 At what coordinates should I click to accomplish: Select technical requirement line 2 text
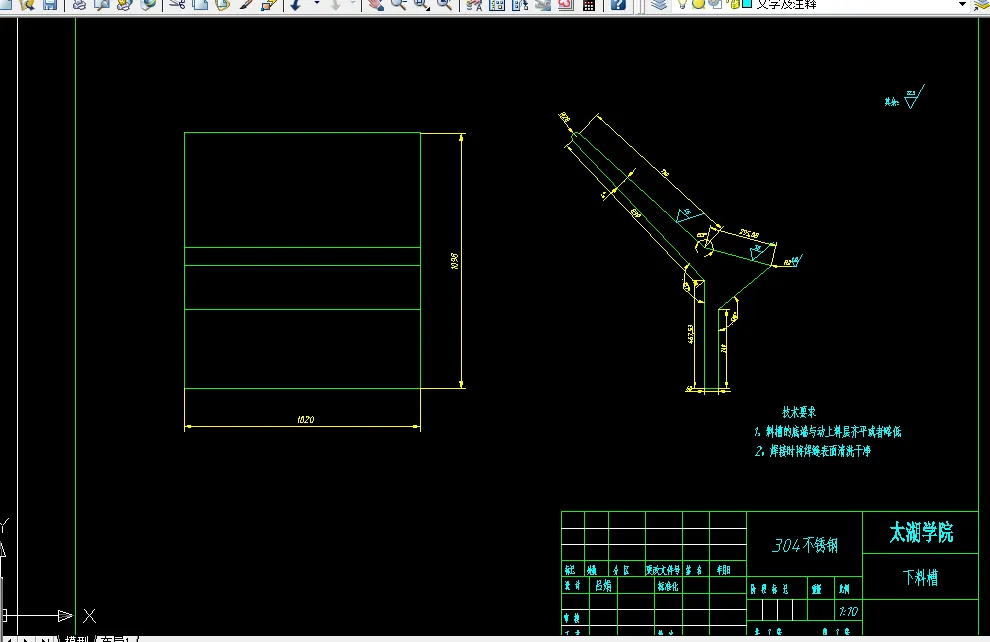pyautogui.click(x=813, y=451)
